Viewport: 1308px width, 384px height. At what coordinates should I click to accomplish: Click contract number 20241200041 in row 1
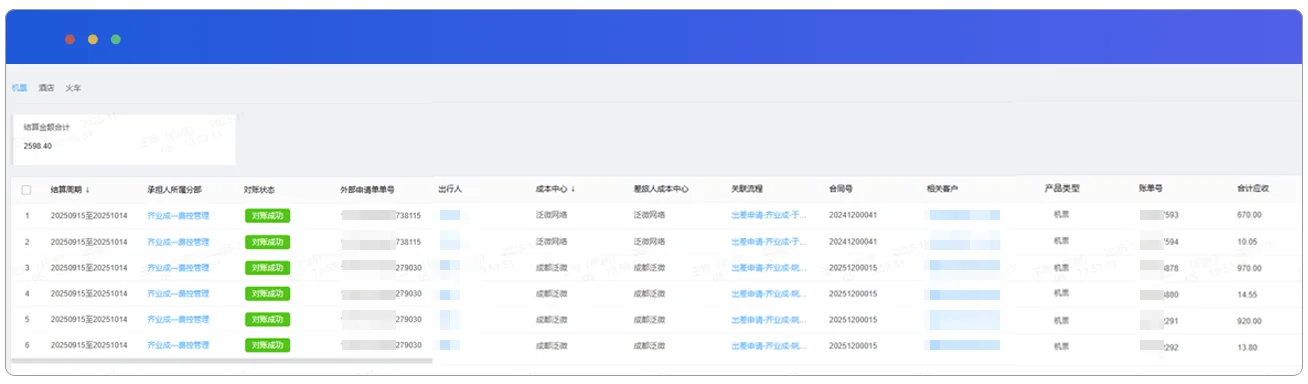[x=853, y=215]
